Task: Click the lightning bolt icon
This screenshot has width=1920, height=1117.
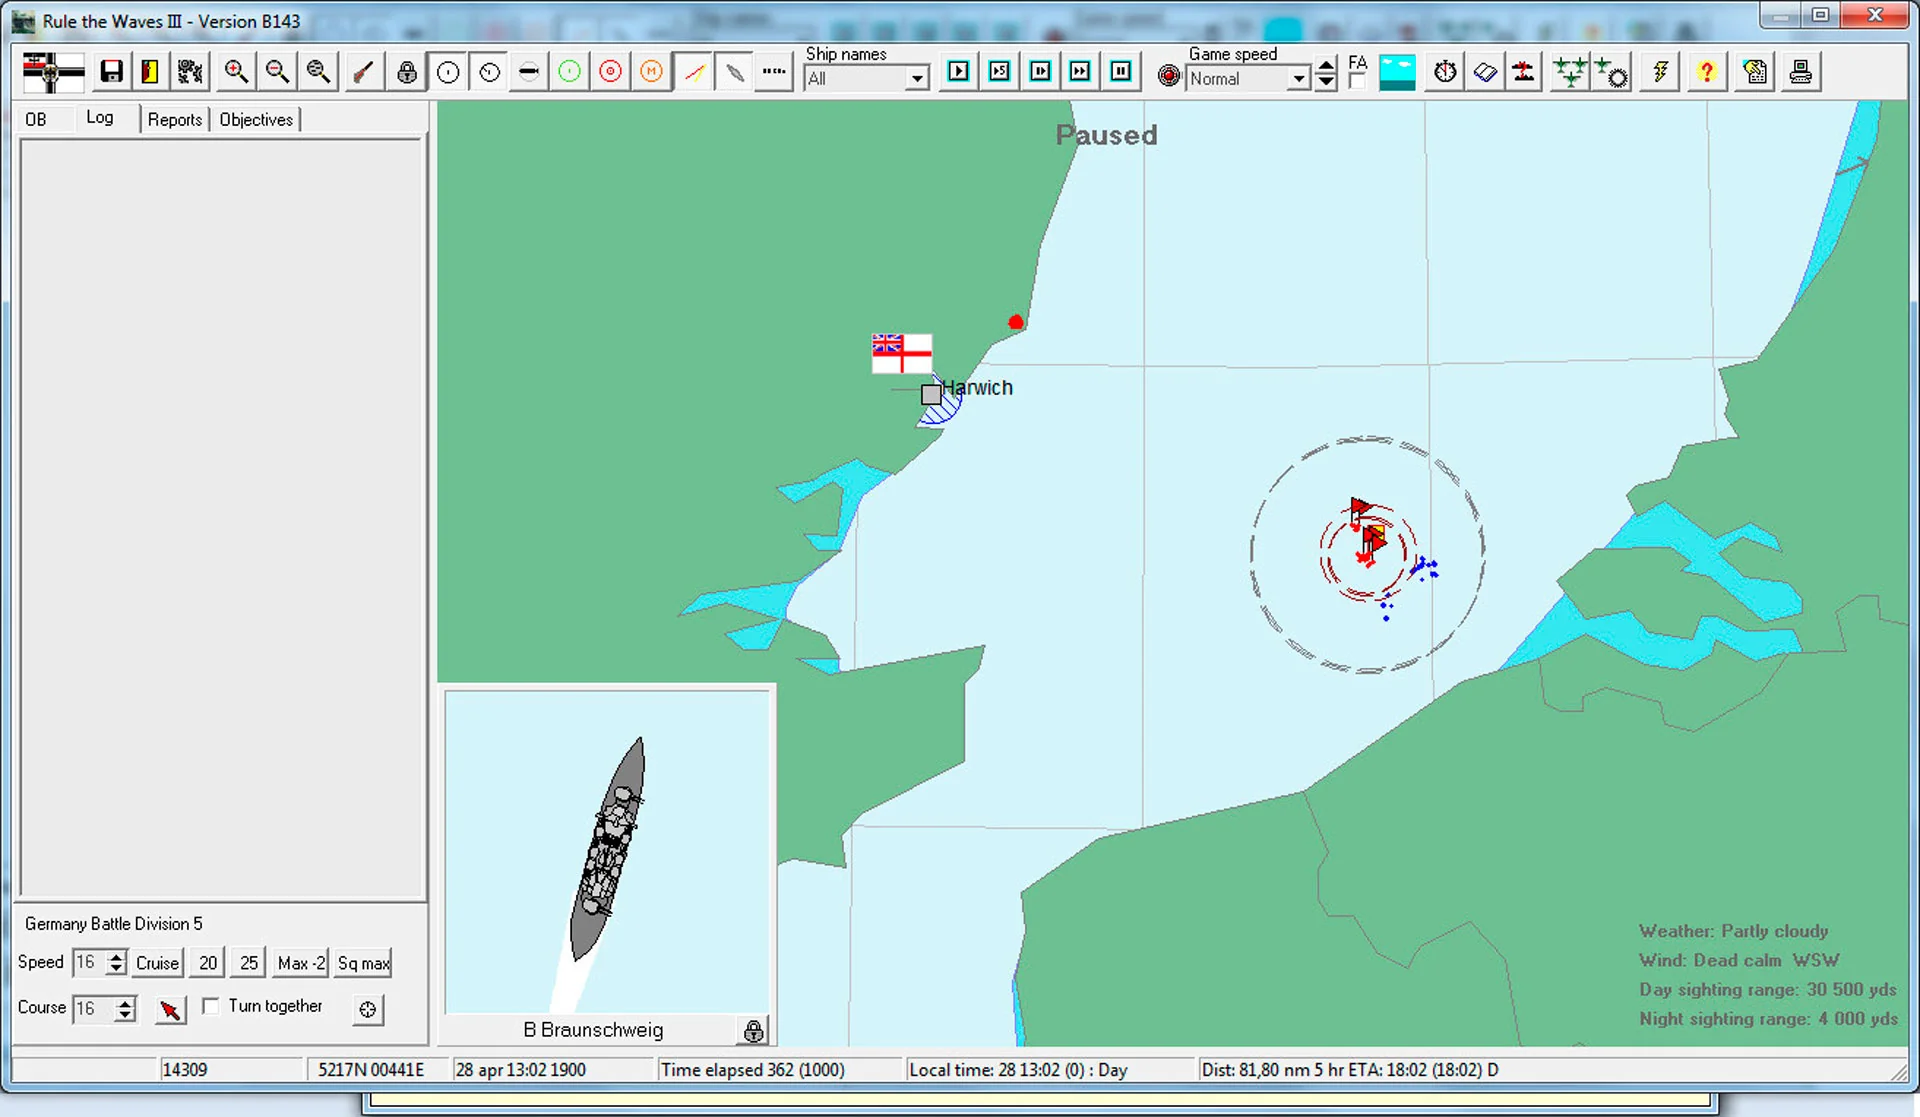Action: tap(1660, 72)
